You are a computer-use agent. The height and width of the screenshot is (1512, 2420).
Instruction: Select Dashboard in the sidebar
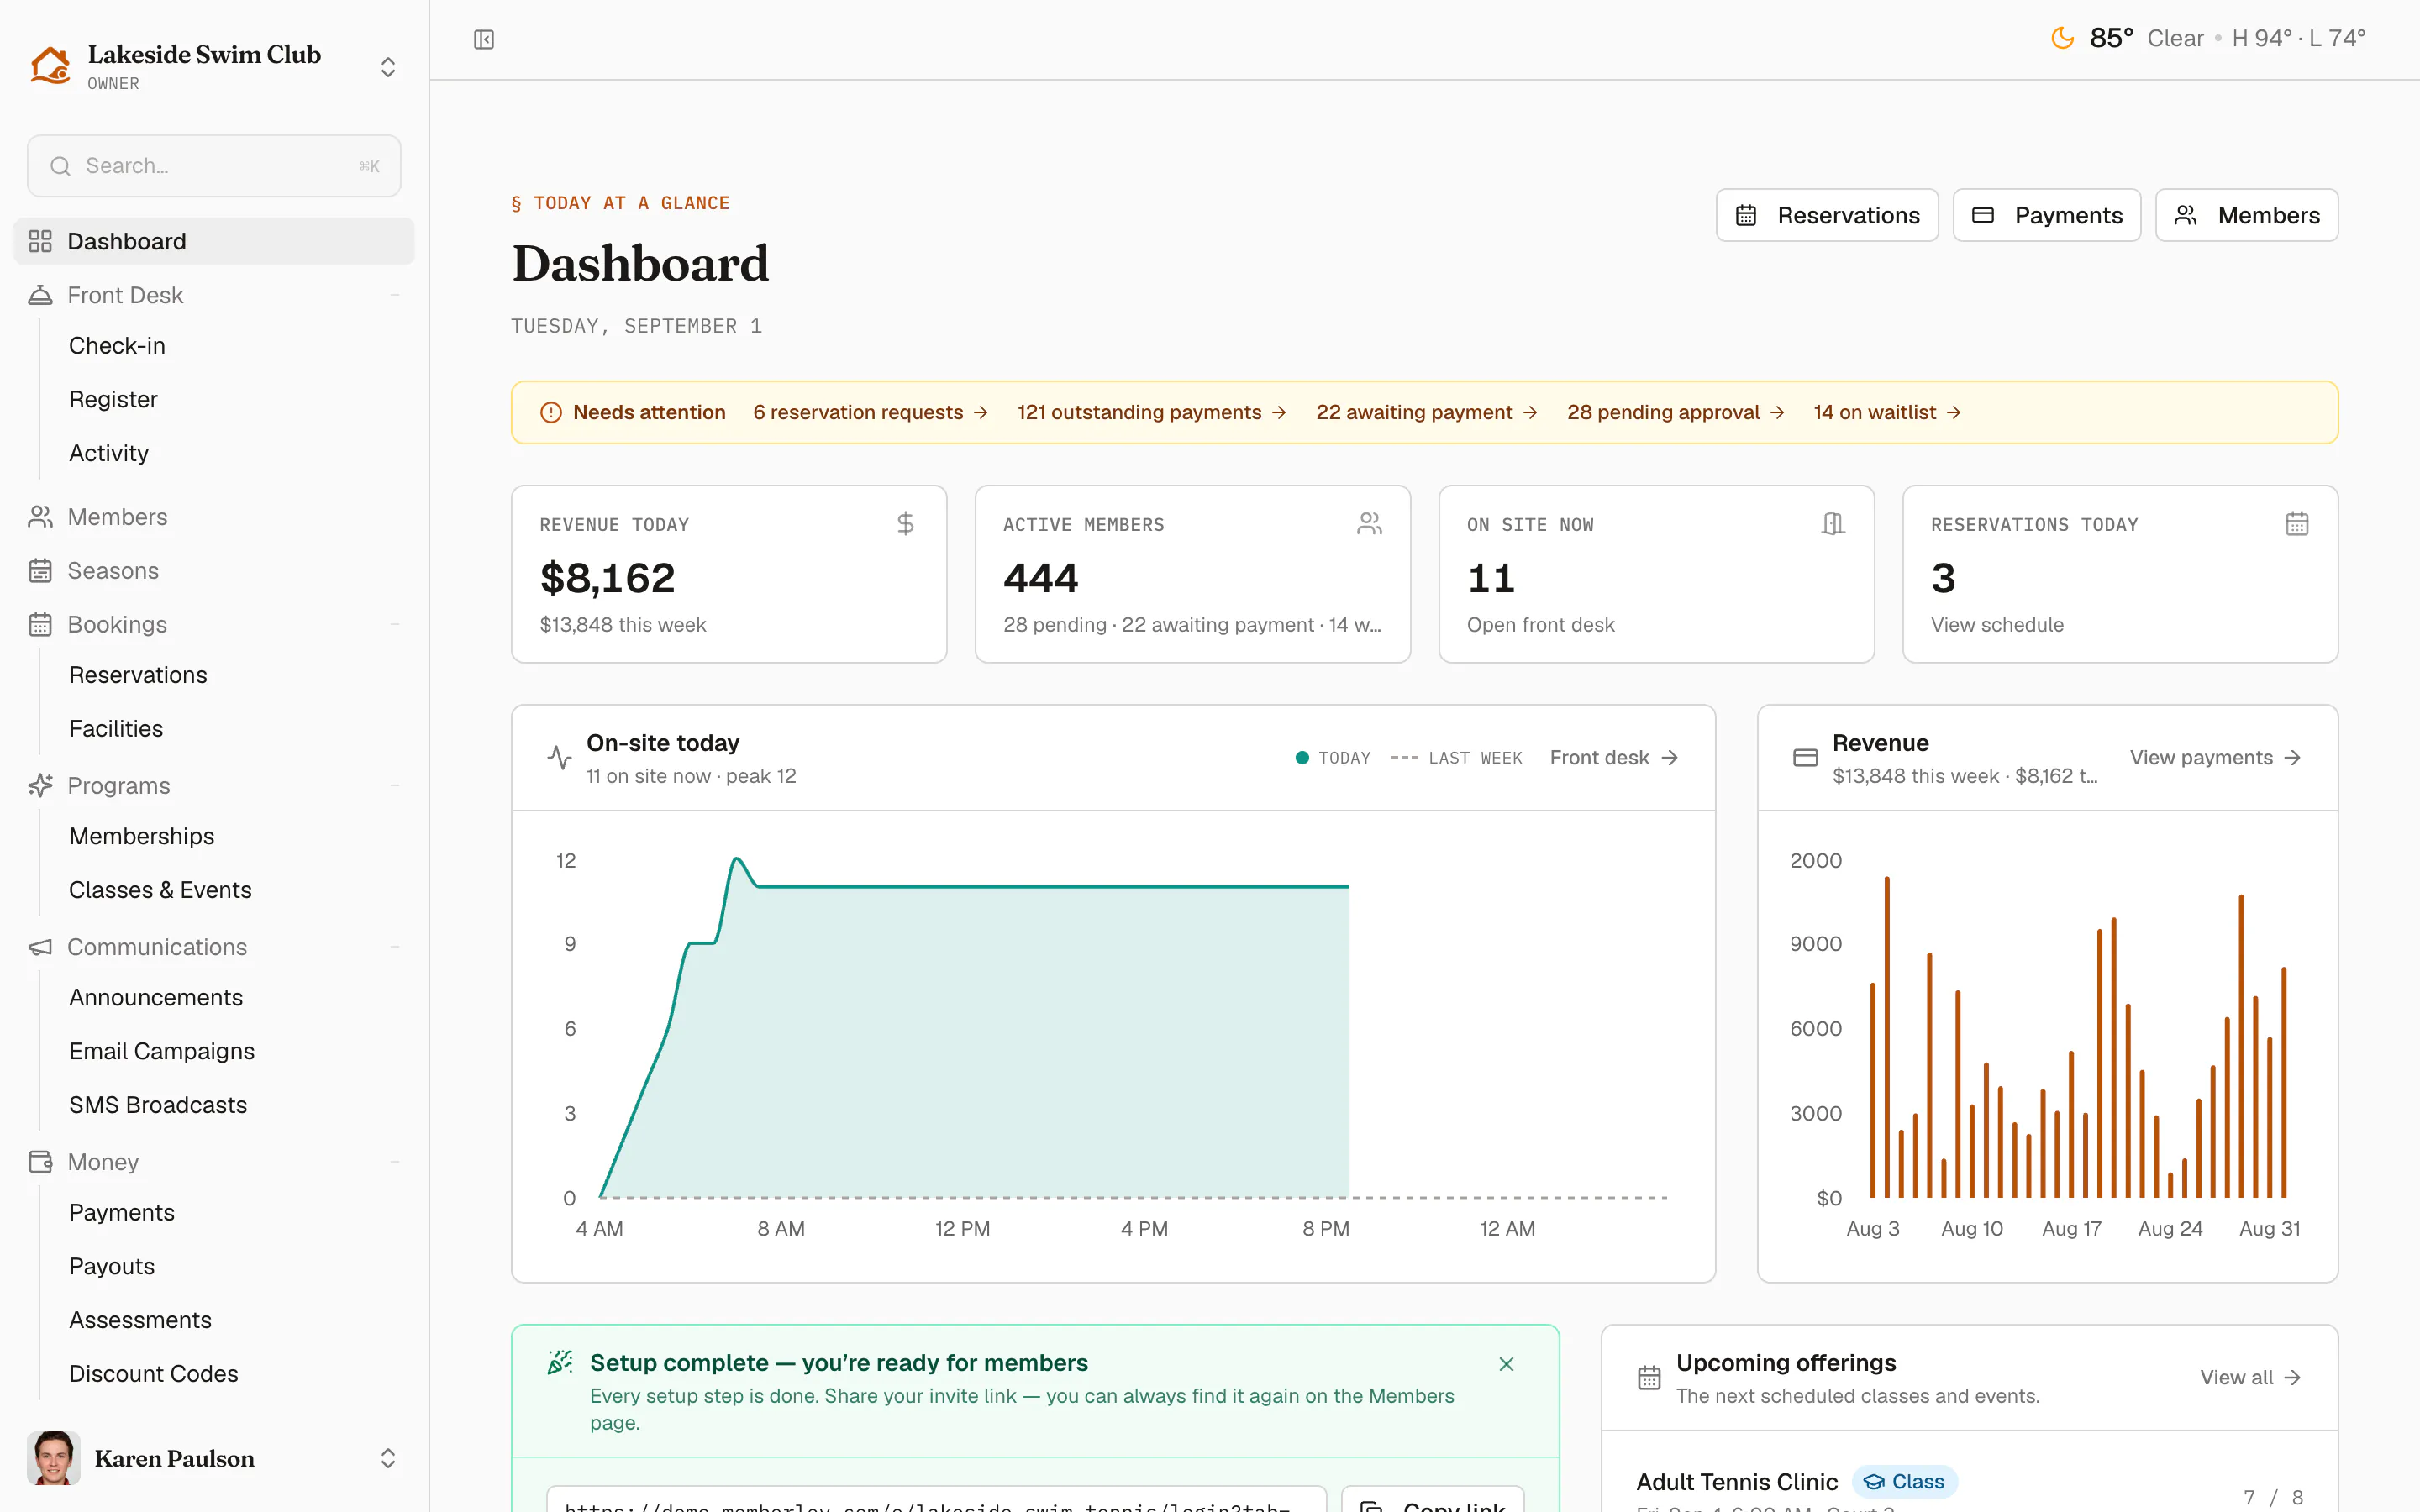click(x=214, y=241)
